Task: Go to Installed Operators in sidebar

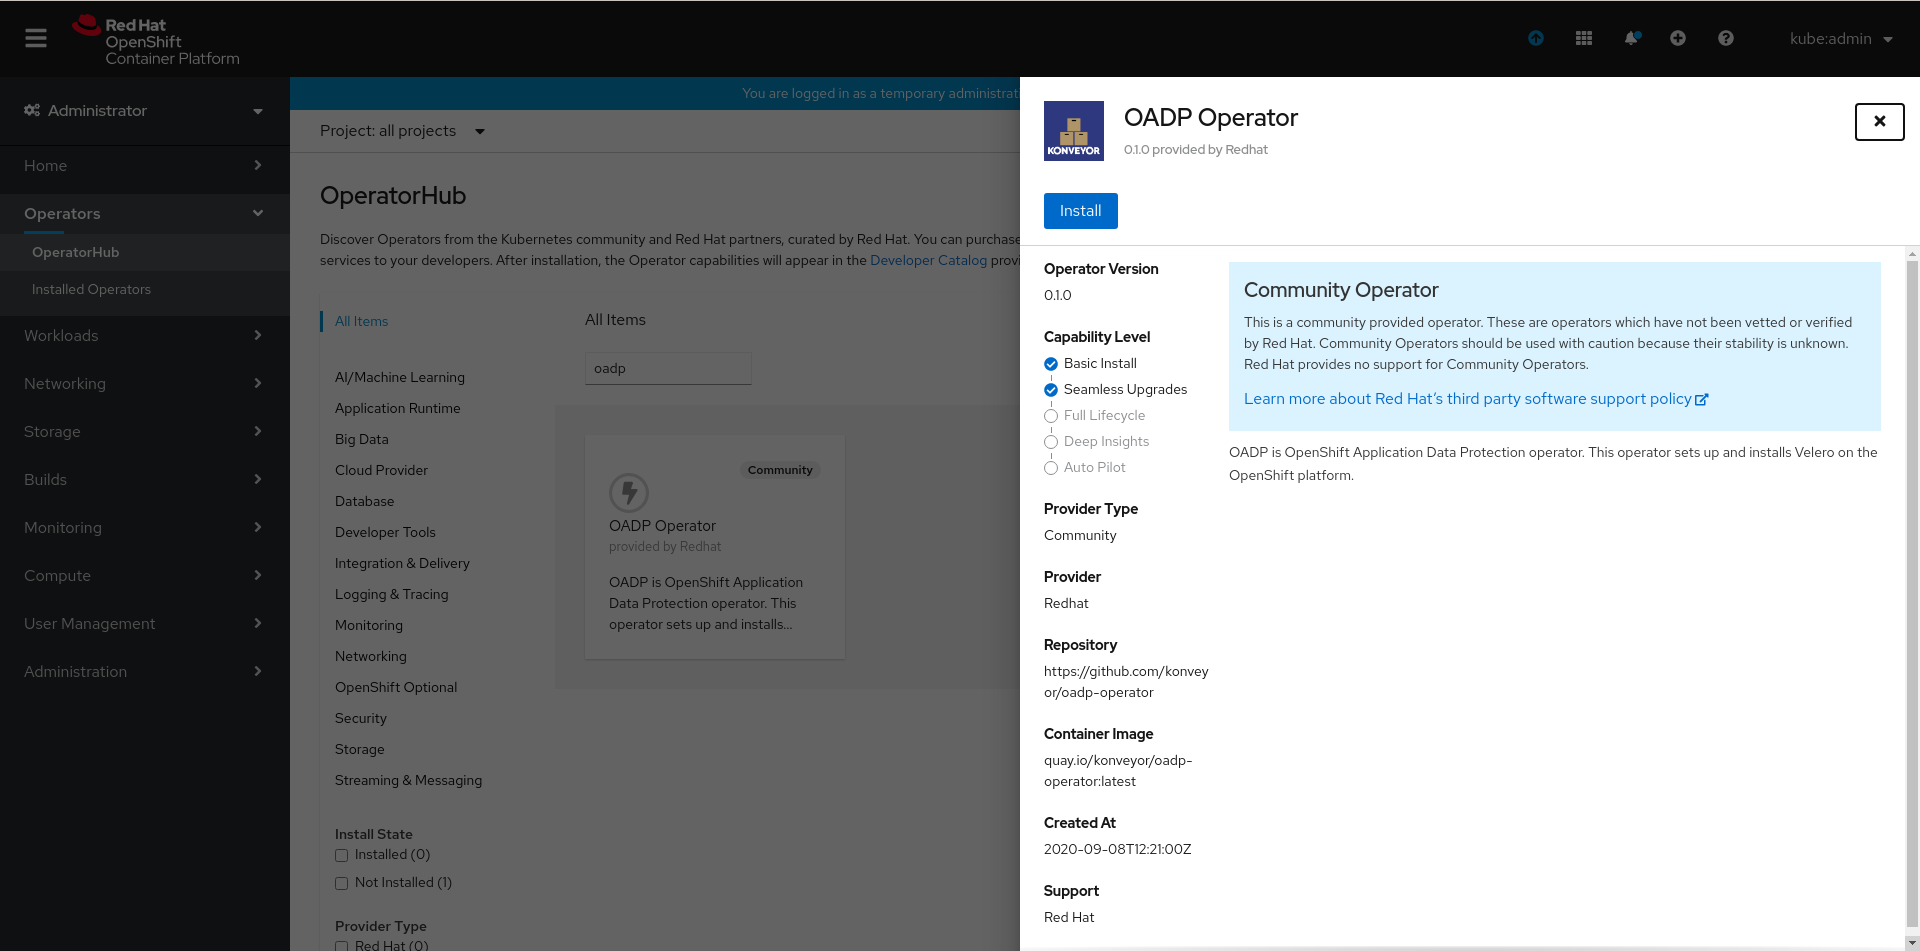Action: coord(145,289)
